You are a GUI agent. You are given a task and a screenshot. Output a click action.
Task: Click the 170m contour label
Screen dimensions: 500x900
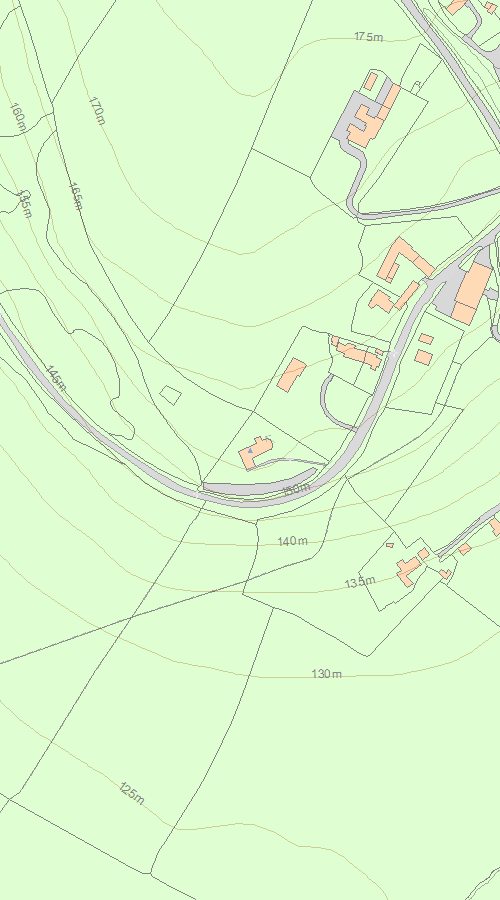pyautogui.click(x=97, y=110)
